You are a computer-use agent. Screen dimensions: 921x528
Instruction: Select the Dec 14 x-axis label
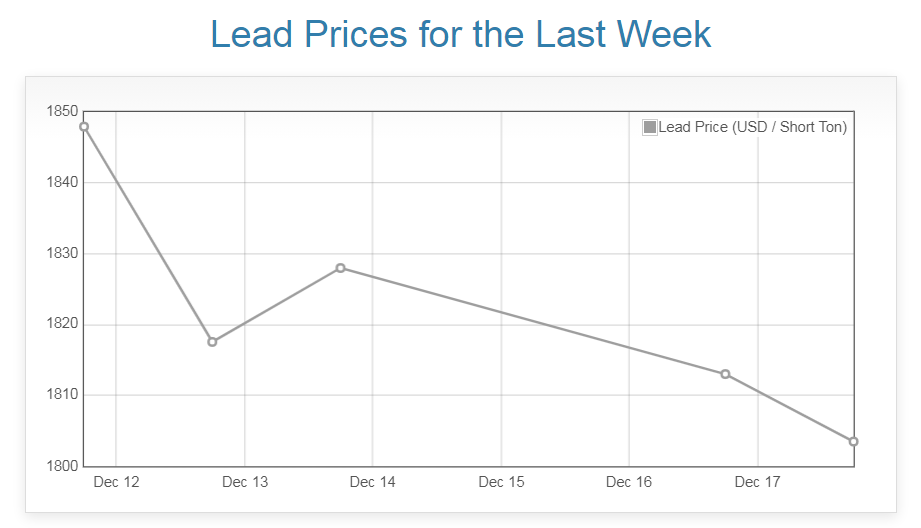(x=372, y=482)
